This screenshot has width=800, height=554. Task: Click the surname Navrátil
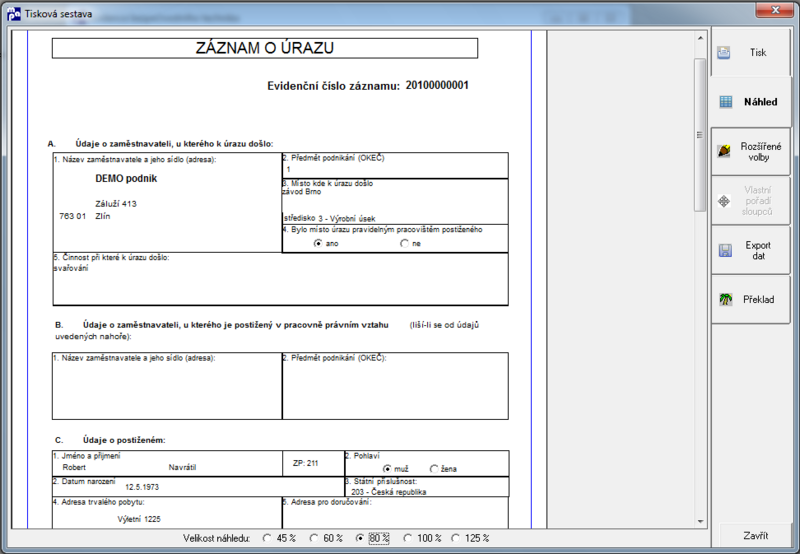[x=182, y=467]
